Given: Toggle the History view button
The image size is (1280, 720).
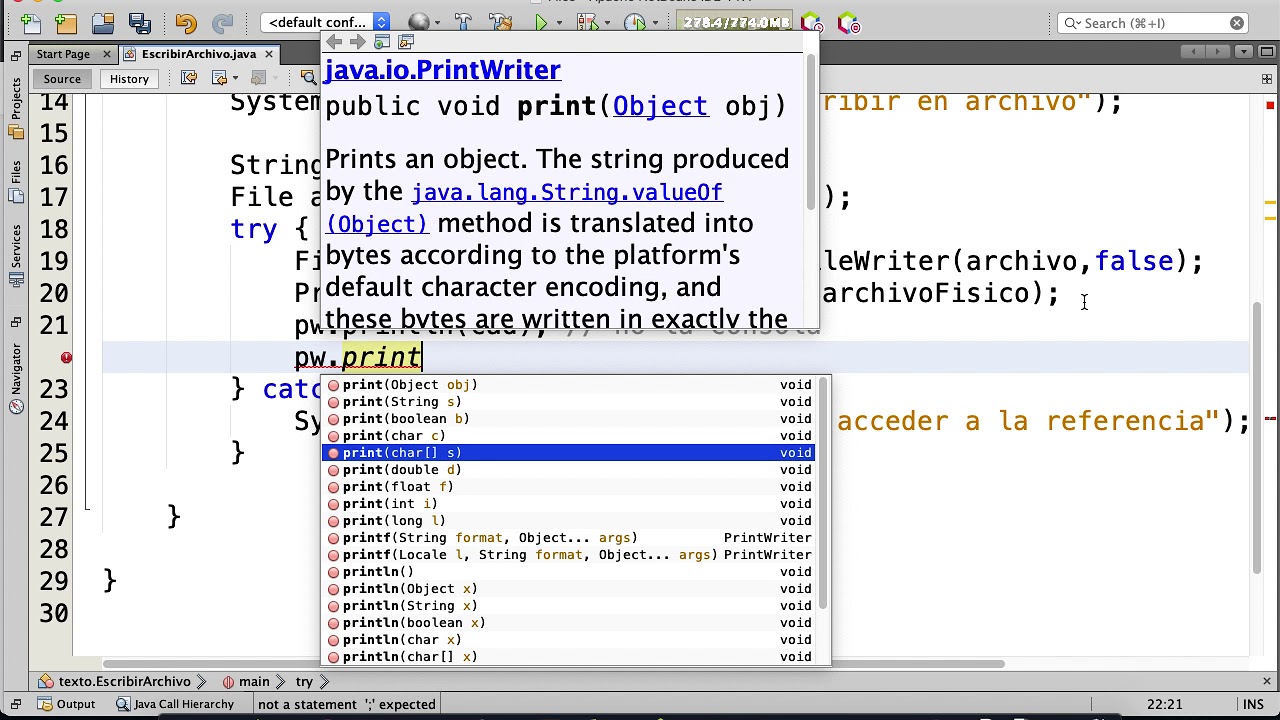Looking at the screenshot, I should point(129,79).
